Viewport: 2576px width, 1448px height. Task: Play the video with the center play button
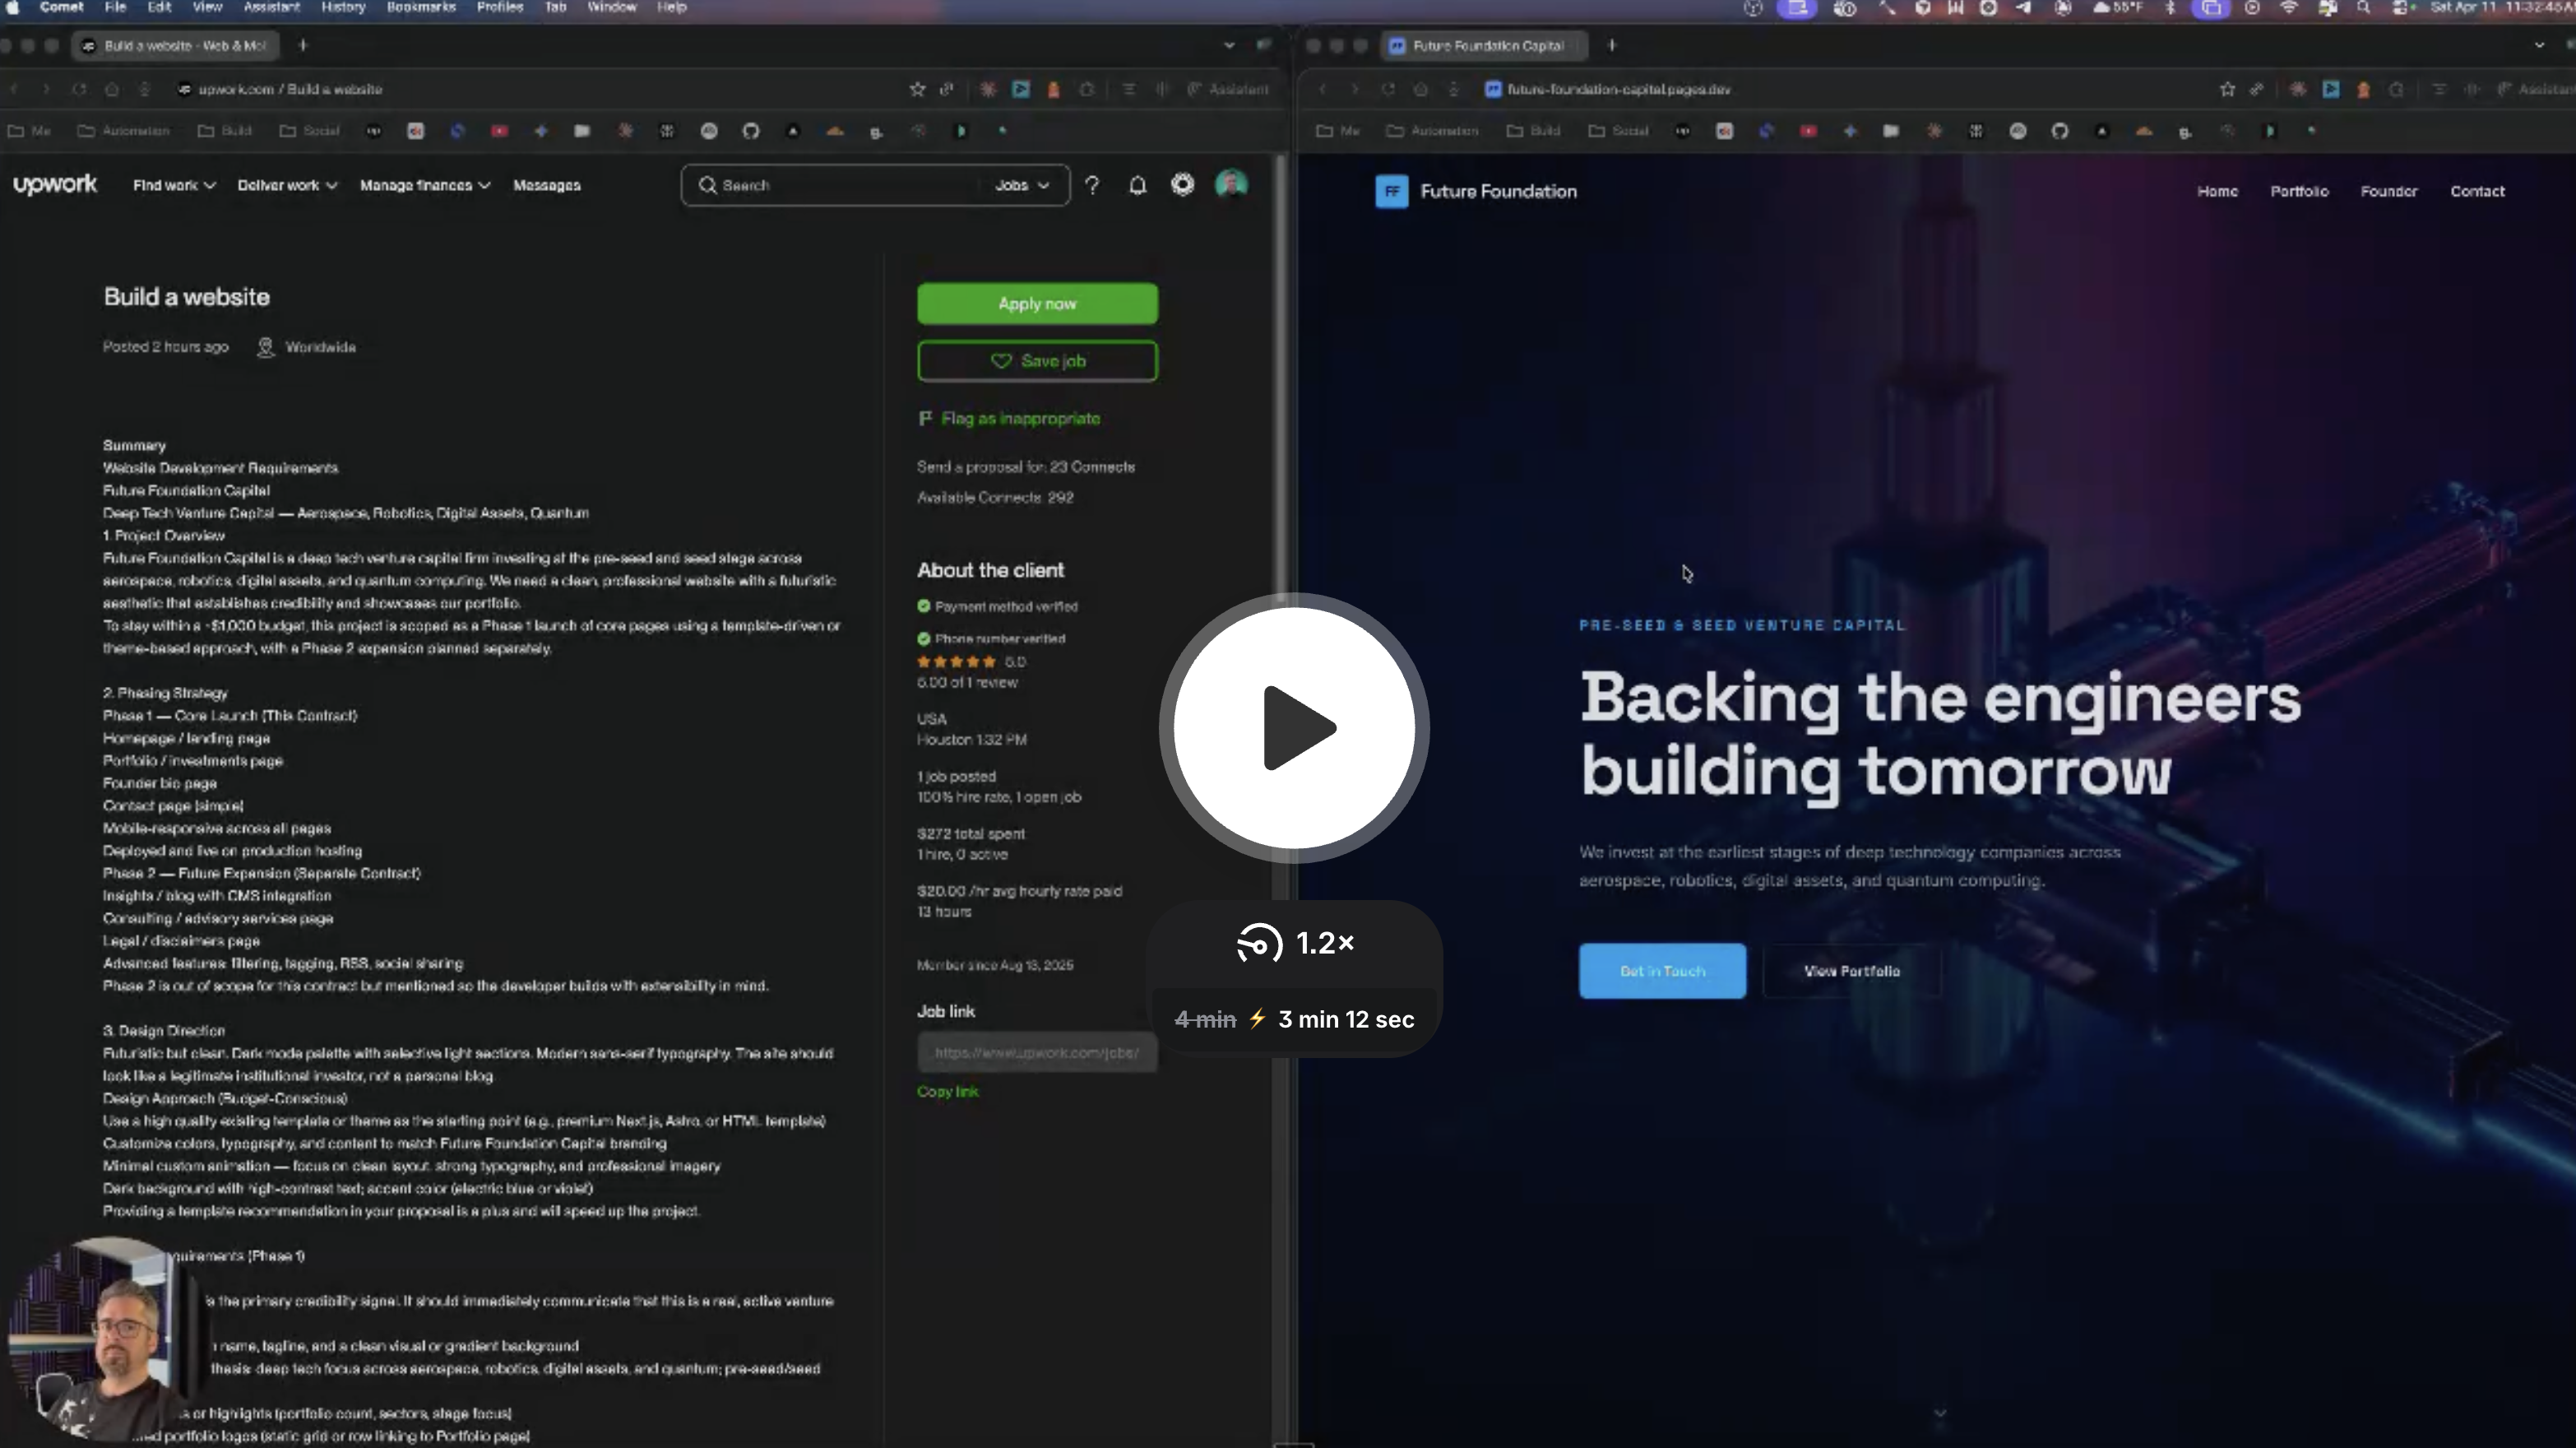click(x=1294, y=727)
